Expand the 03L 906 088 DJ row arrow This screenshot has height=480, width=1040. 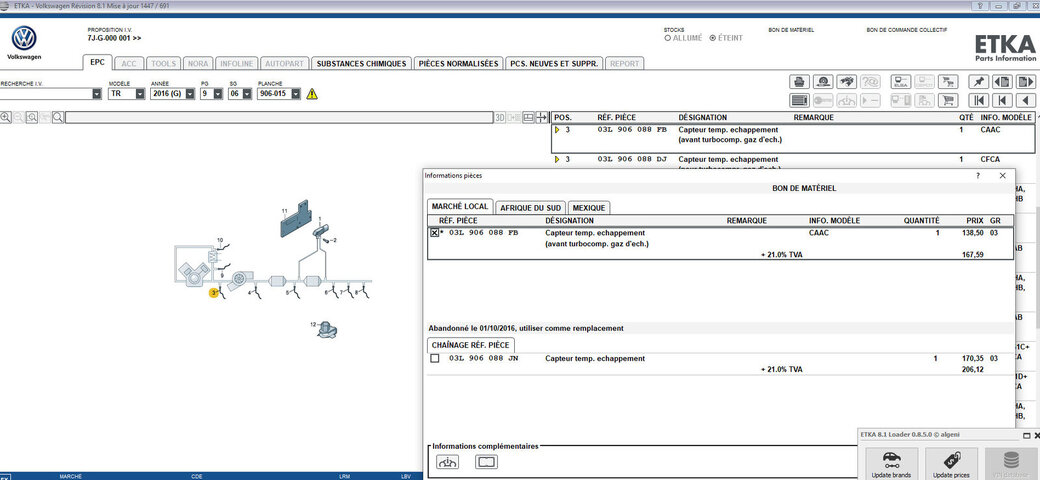click(557, 159)
